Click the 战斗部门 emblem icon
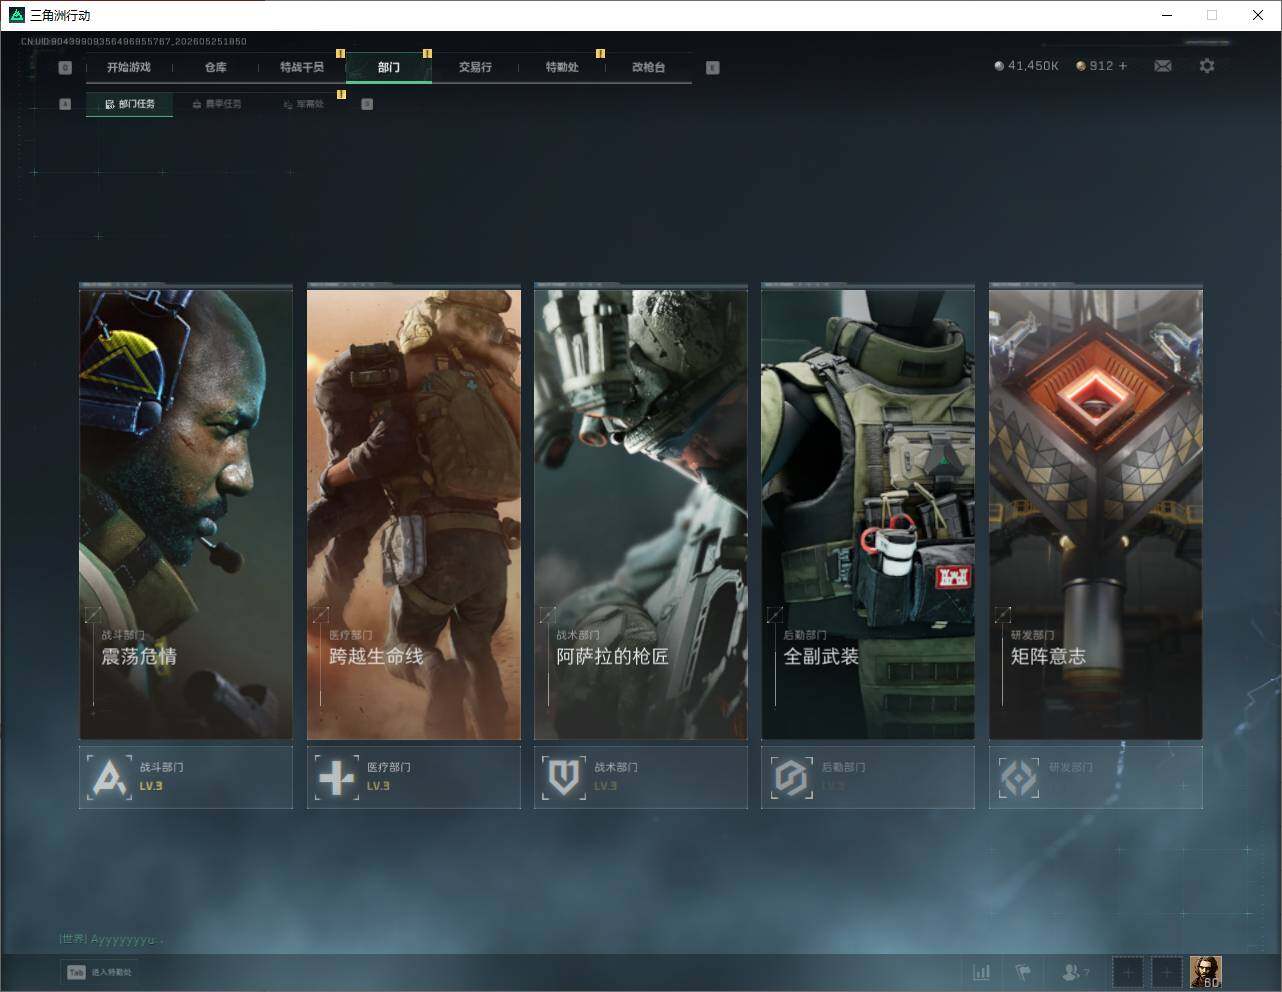Viewport: 1282px width, 992px height. coord(110,778)
